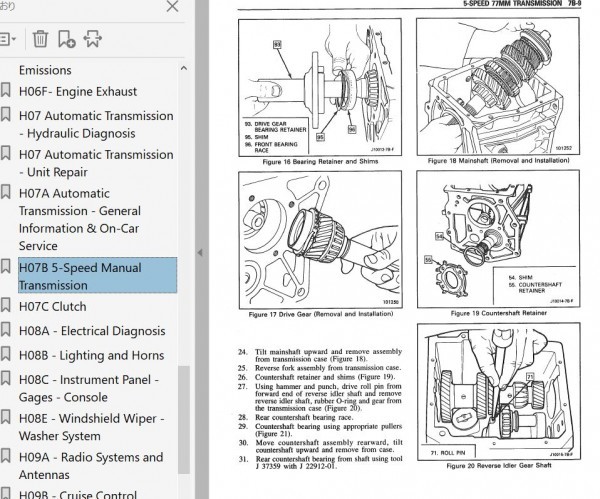Select the H07B 5-Speed Manual Transmission bookmark
Viewport: 600px width, 499px height.
pyautogui.click(x=97, y=276)
